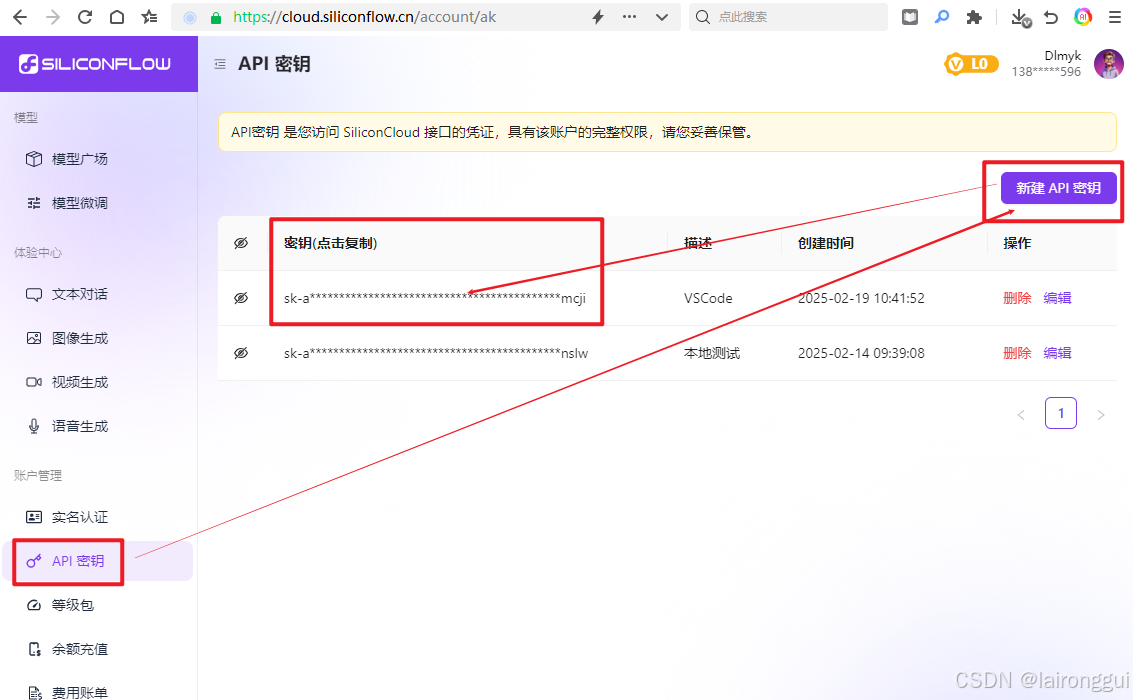Open the reading book icon in toolbar
The height and width of the screenshot is (700, 1133).
click(910, 17)
